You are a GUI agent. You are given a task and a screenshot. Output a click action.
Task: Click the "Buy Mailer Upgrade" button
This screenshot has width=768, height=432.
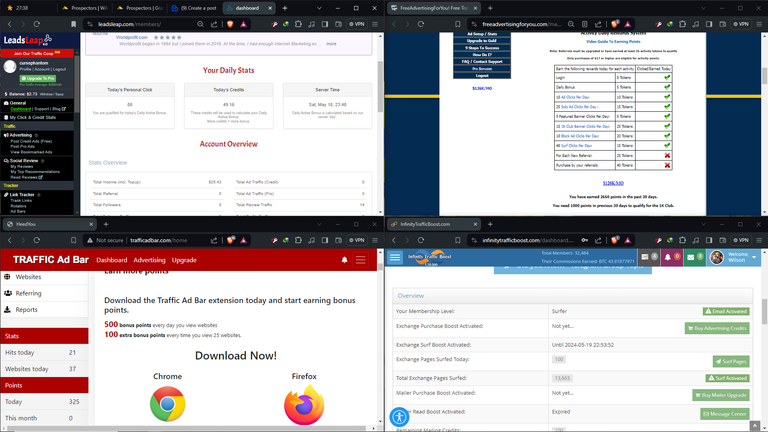(720, 395)
